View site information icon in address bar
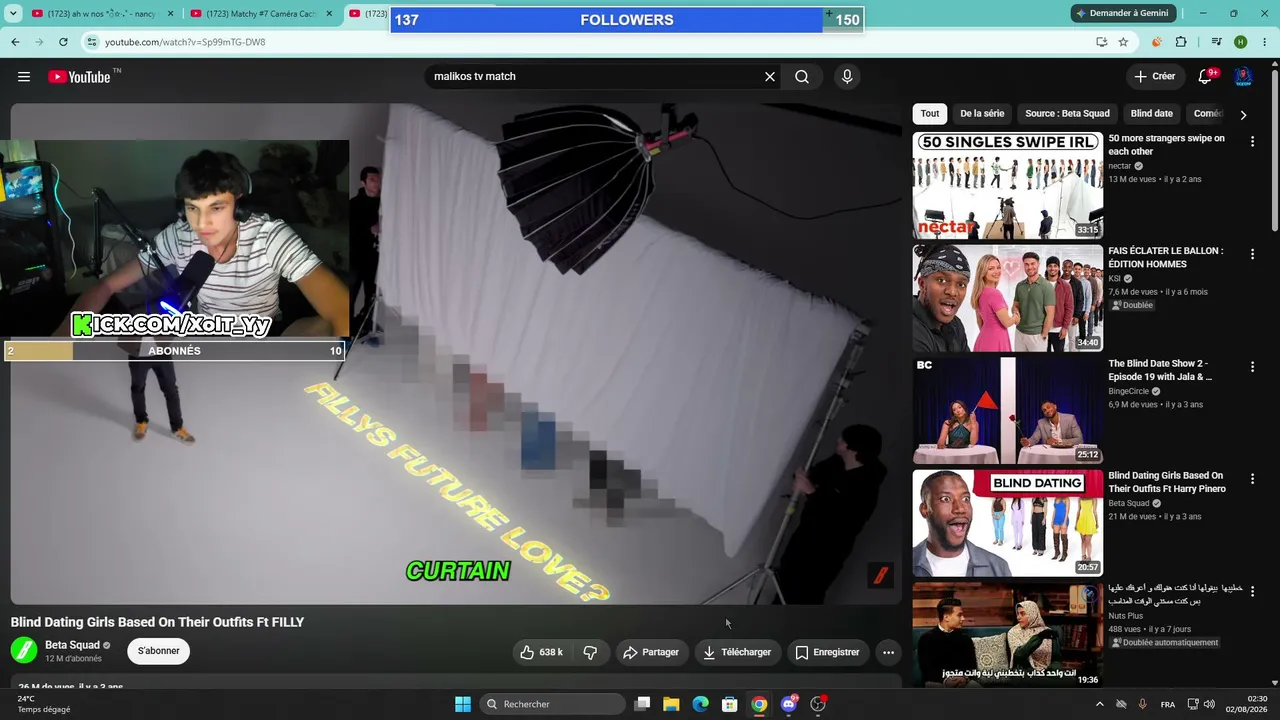Image resolution: width=1280 pixels, height=720 pixels. tap(92, 42)
